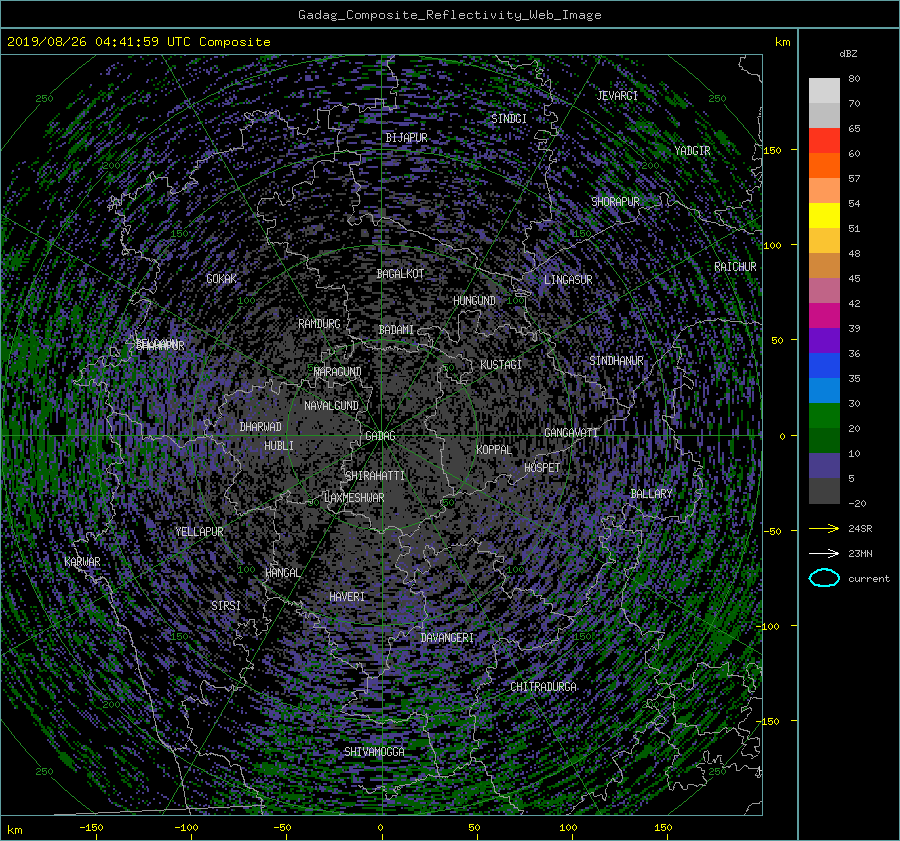This screenshot has height=841, width=900.
Task: Click the NARAGUND city label
Action: point(338,372)
